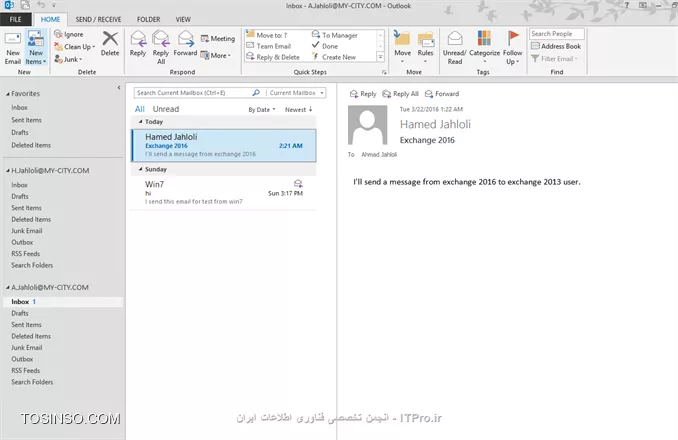
Task: Collapse the H.Jahloli@MY-CITY.COM mailbox tree
Action: (x=8, y=171)
